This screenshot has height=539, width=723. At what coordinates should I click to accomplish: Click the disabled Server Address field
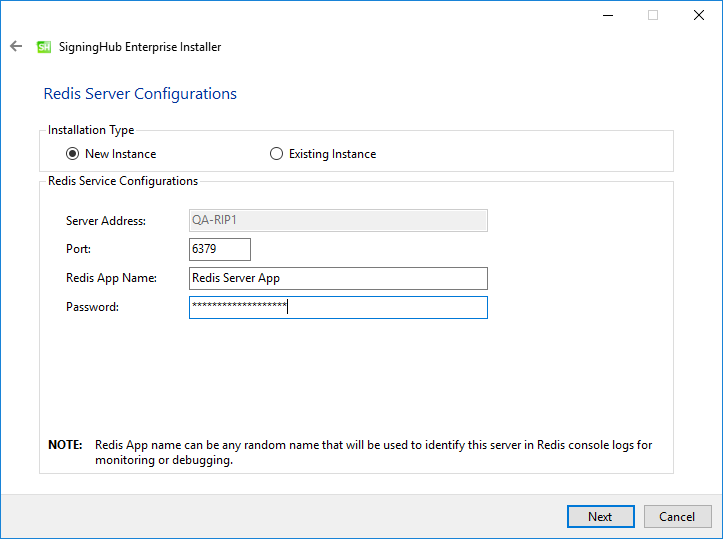click(338, 220)
